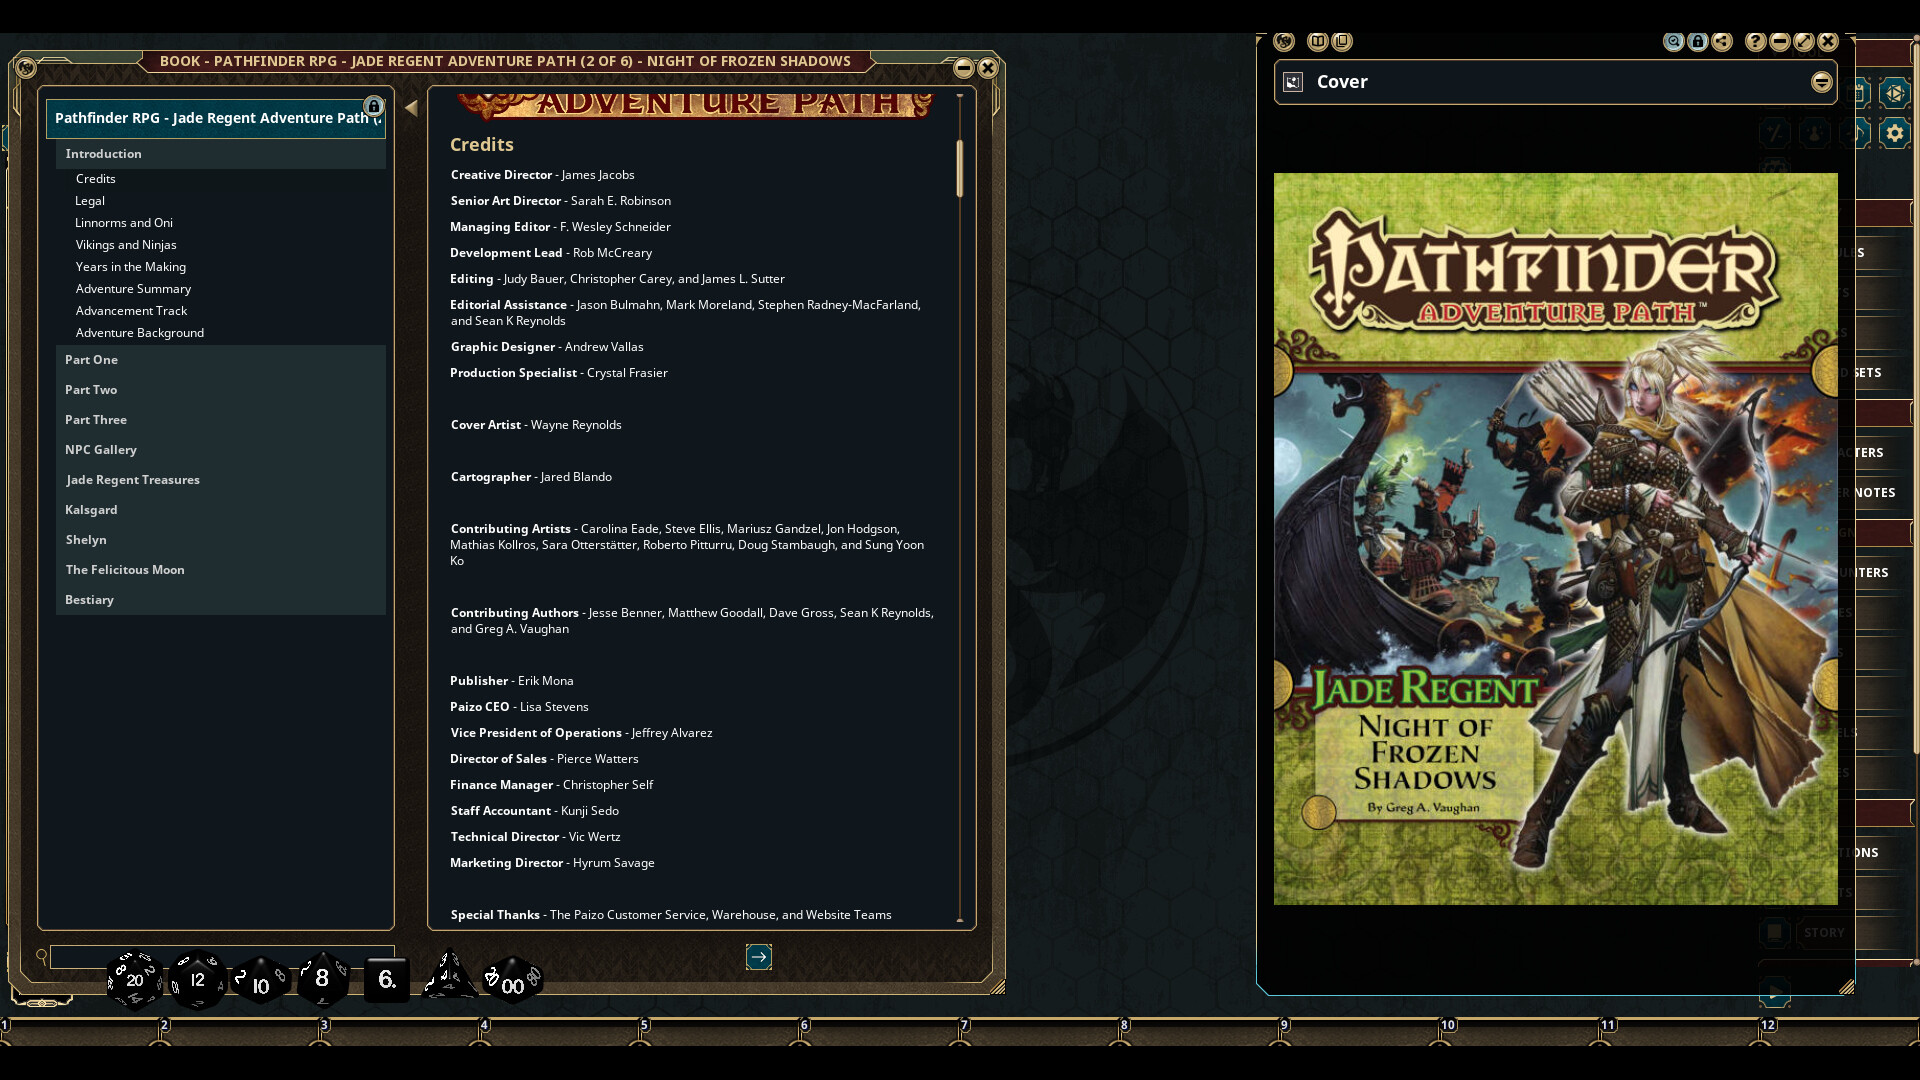1920x1080 pixels.
Task: Roll the d20 die
Action: pos(134,980)
